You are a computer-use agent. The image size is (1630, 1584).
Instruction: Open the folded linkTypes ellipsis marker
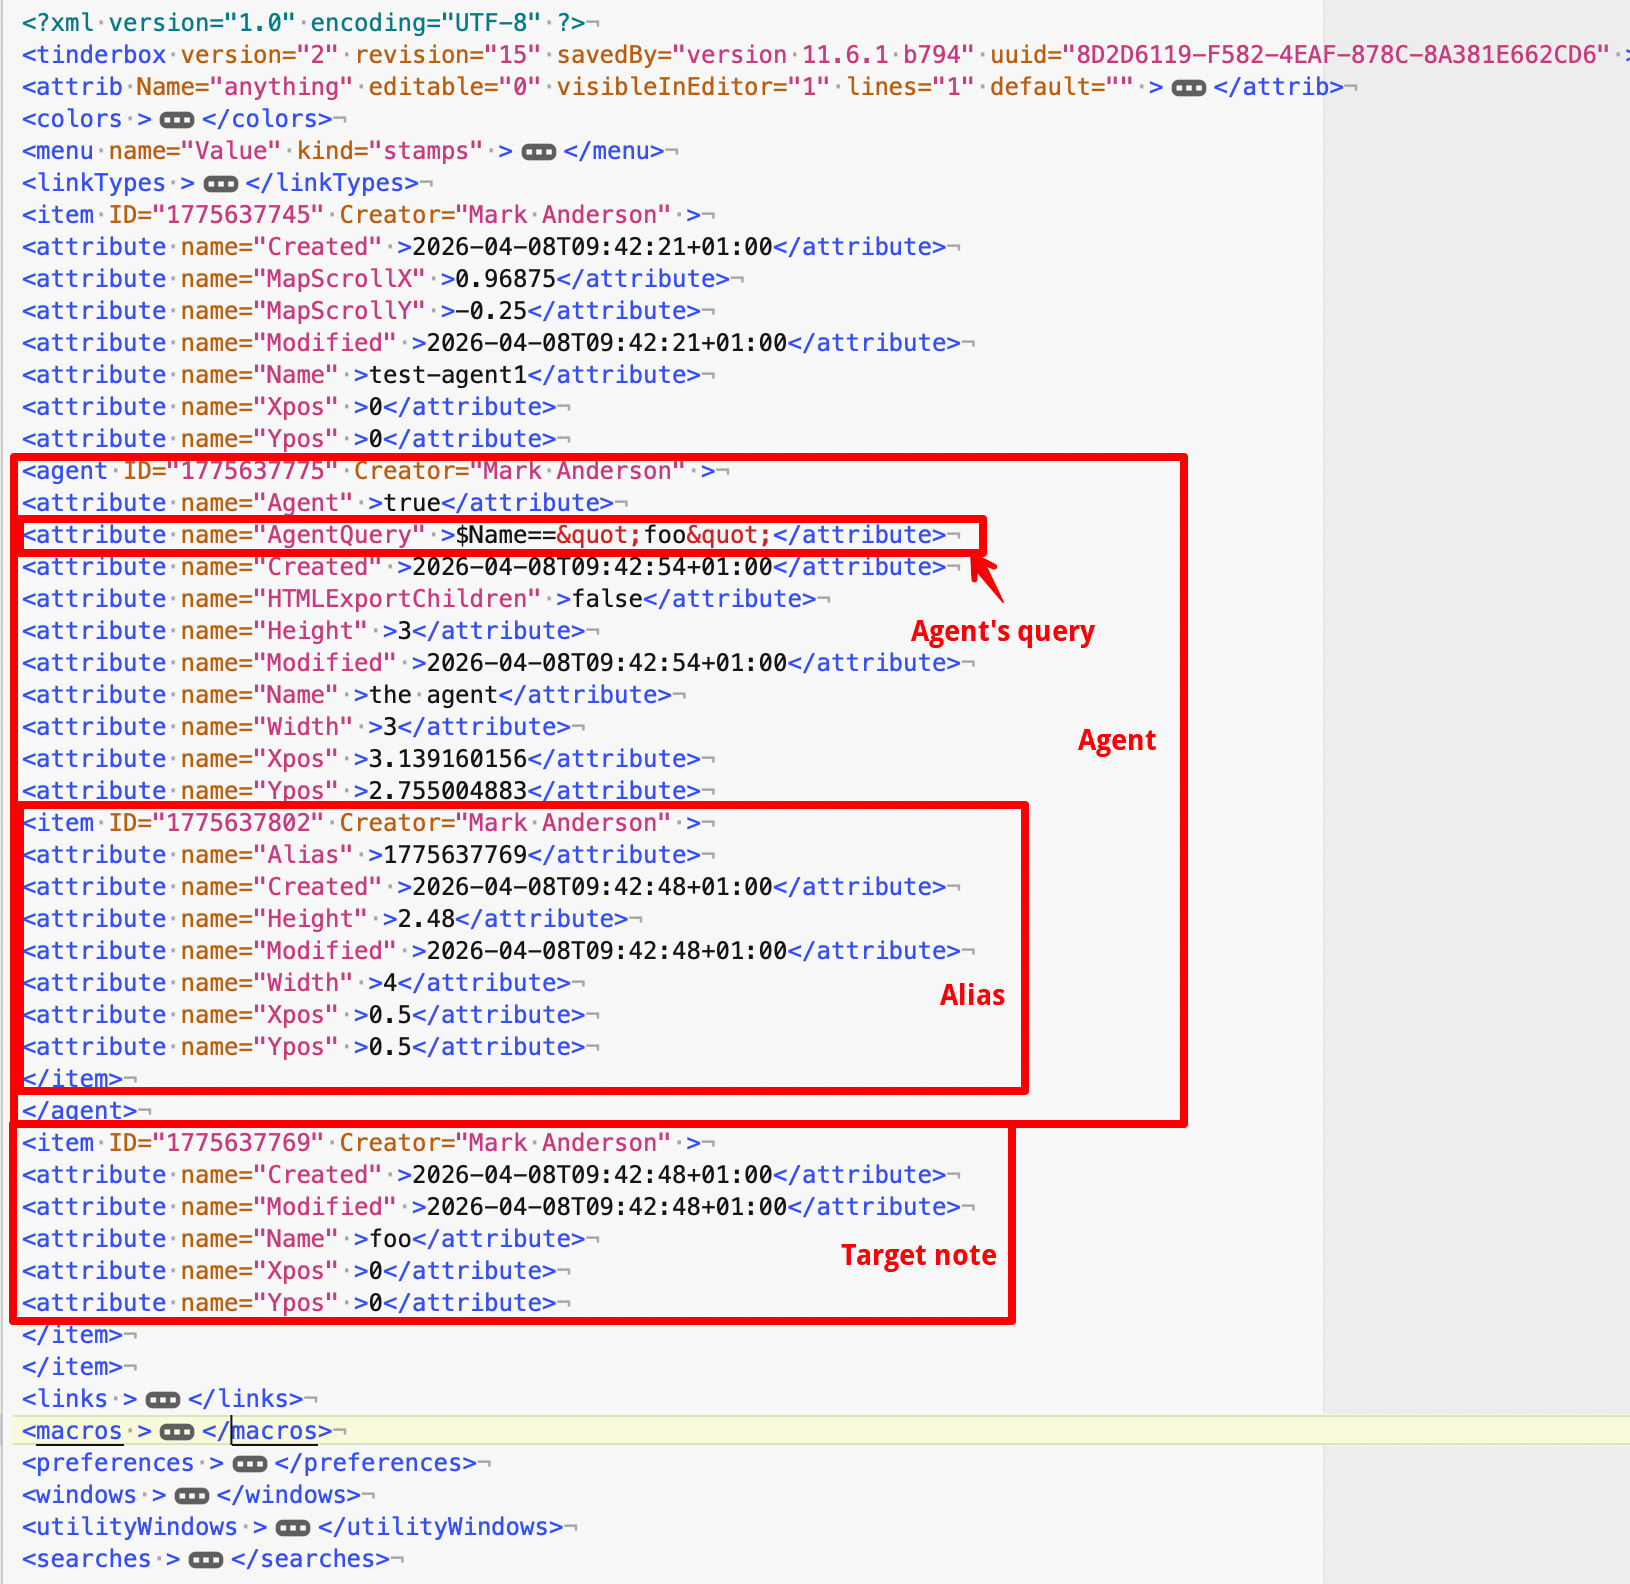click(220, 184)
